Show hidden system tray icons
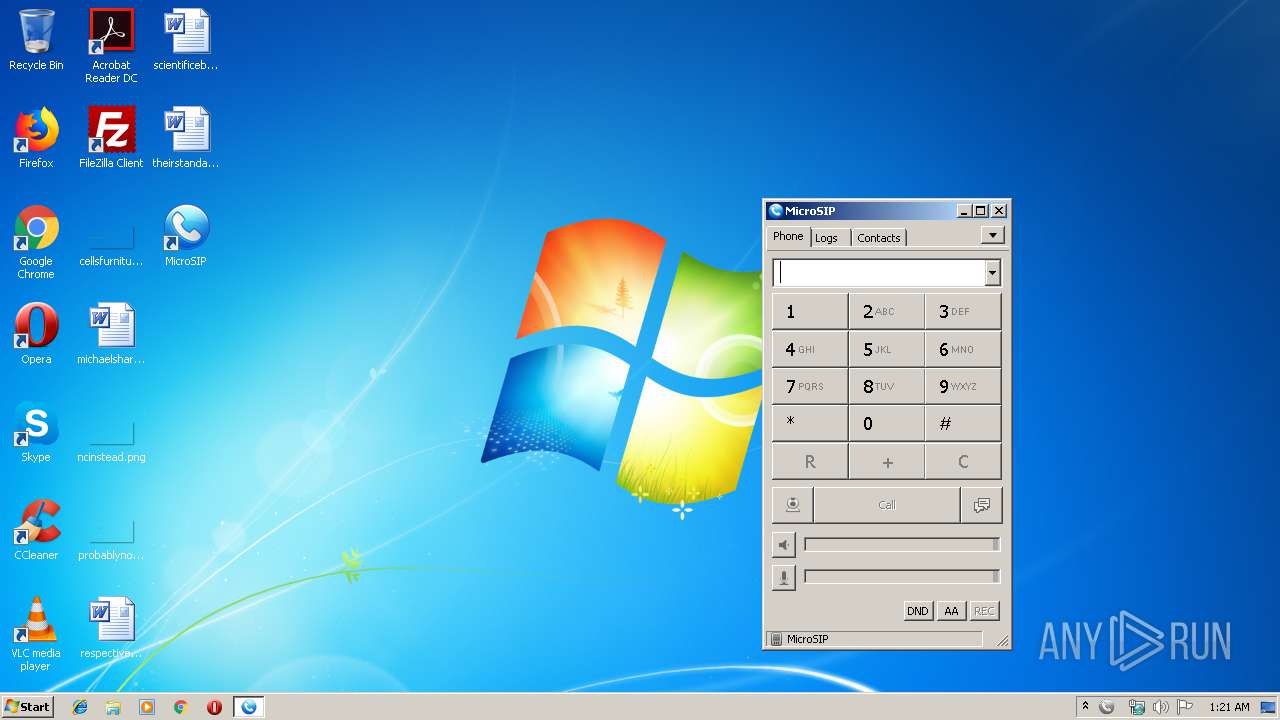 1085,706
